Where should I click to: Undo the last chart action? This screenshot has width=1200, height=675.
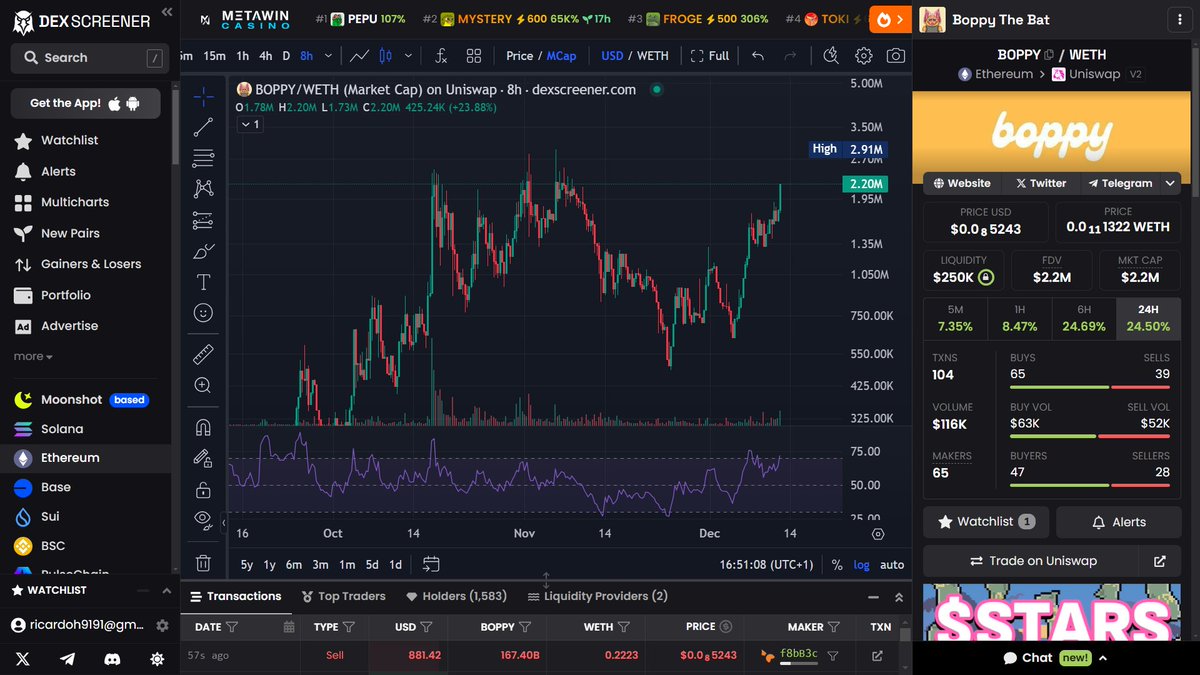click(758, 56)
